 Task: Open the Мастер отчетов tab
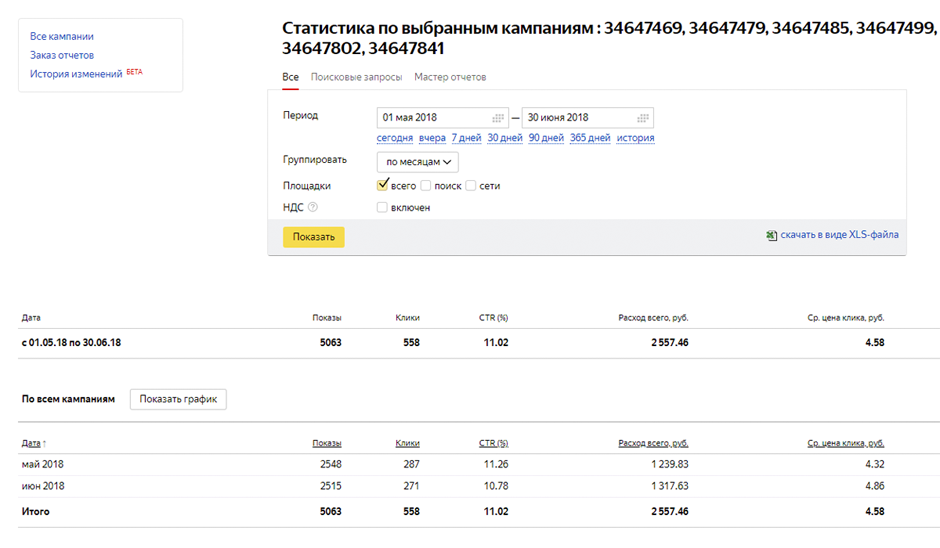point(450,77)
